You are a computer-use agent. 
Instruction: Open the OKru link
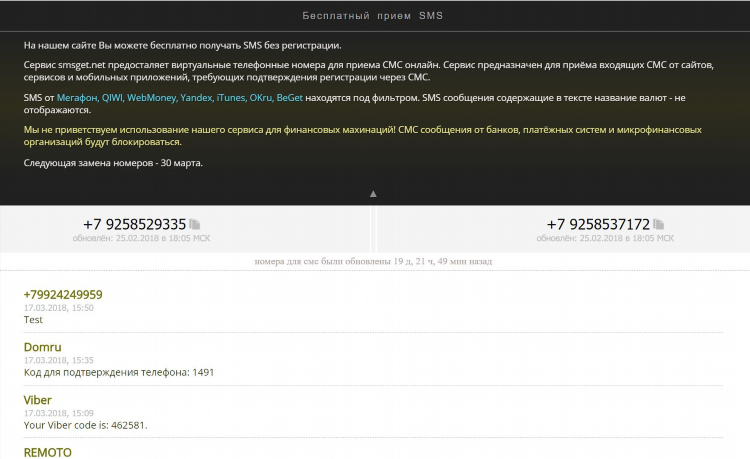[x=261, y=98]
